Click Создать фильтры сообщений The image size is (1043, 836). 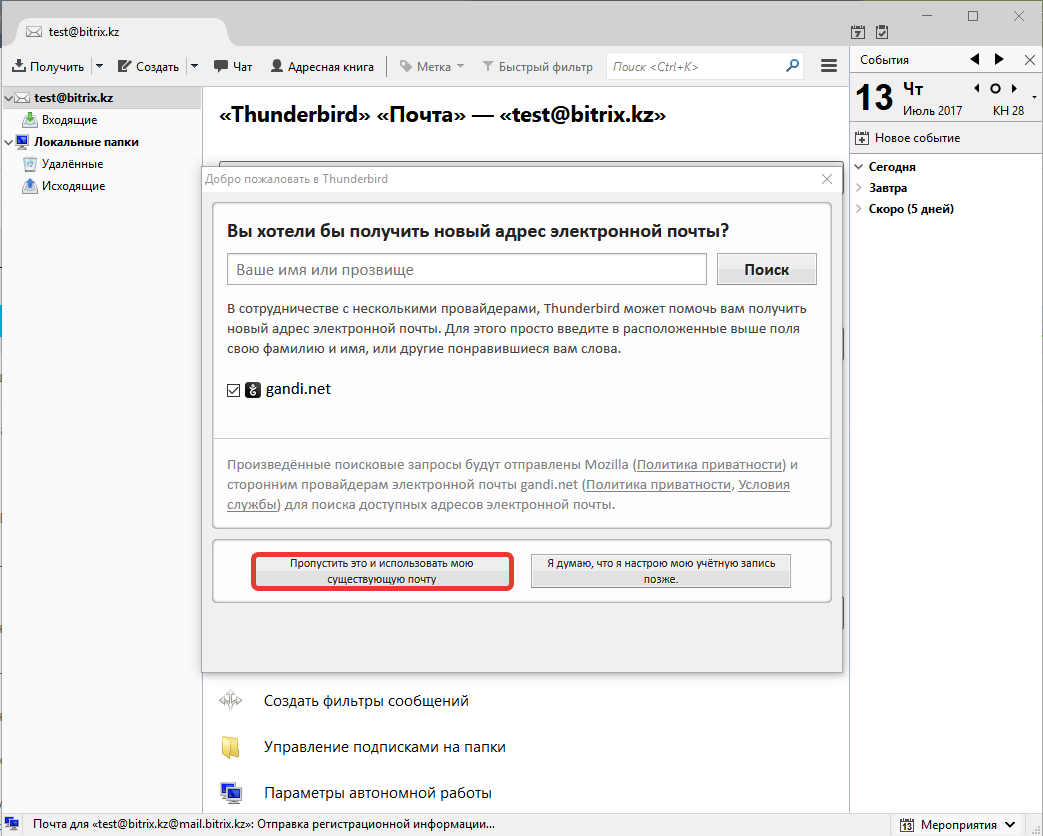coord(366,700)
